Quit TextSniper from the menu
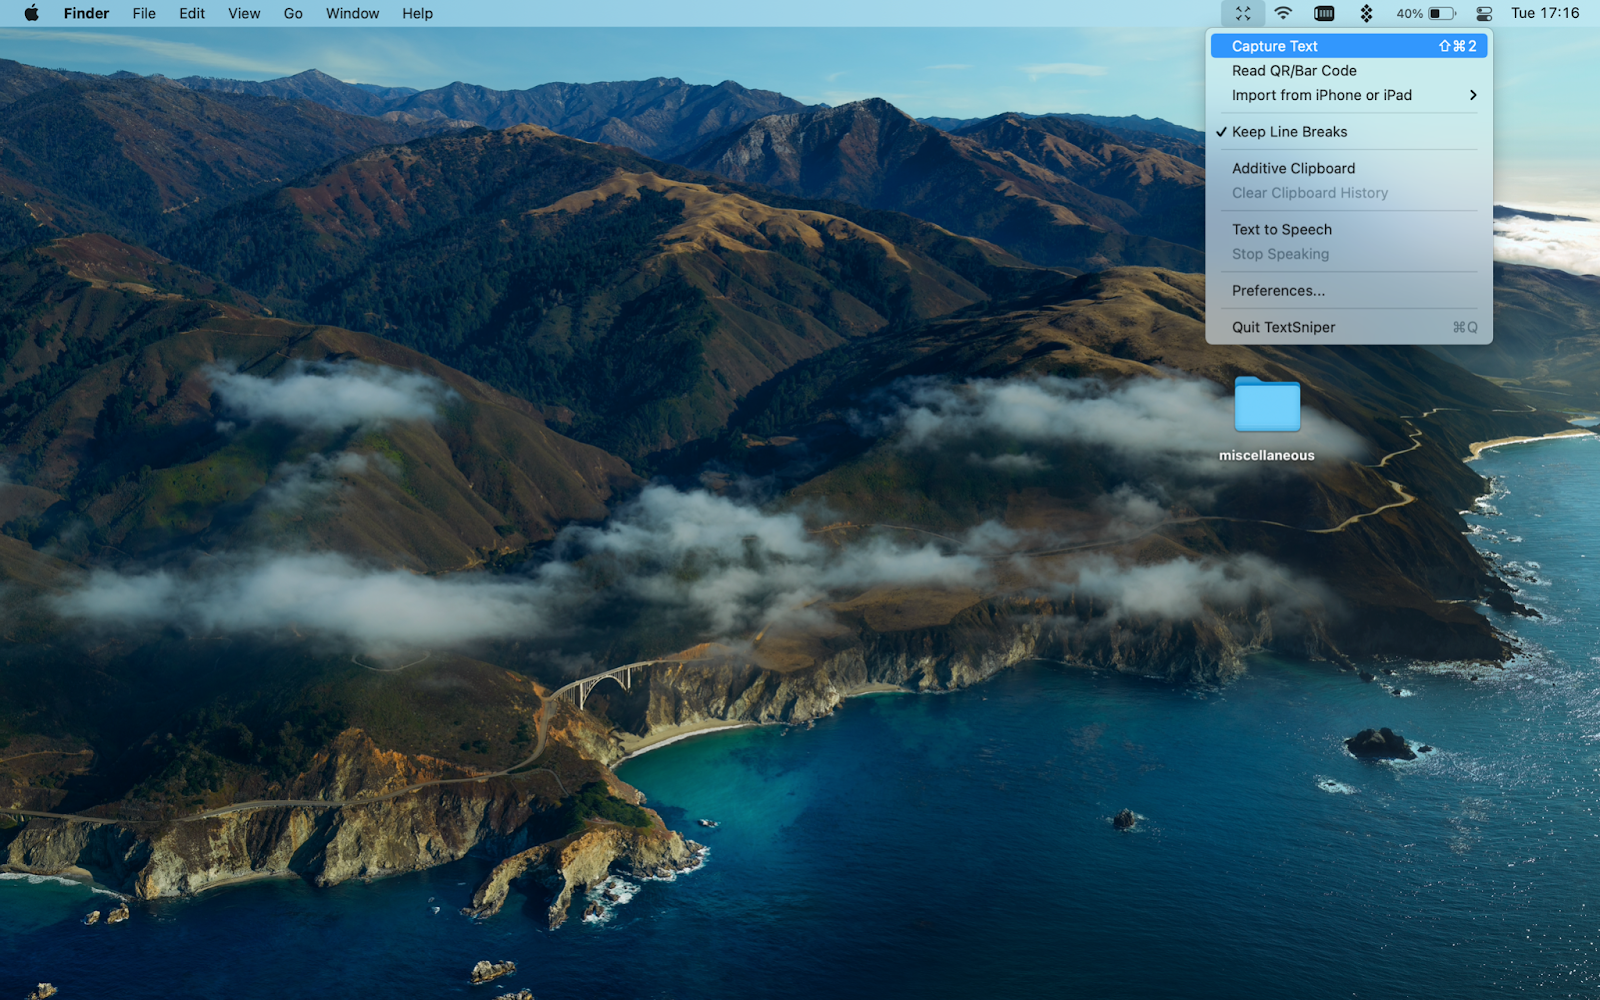 (1349, 327)
